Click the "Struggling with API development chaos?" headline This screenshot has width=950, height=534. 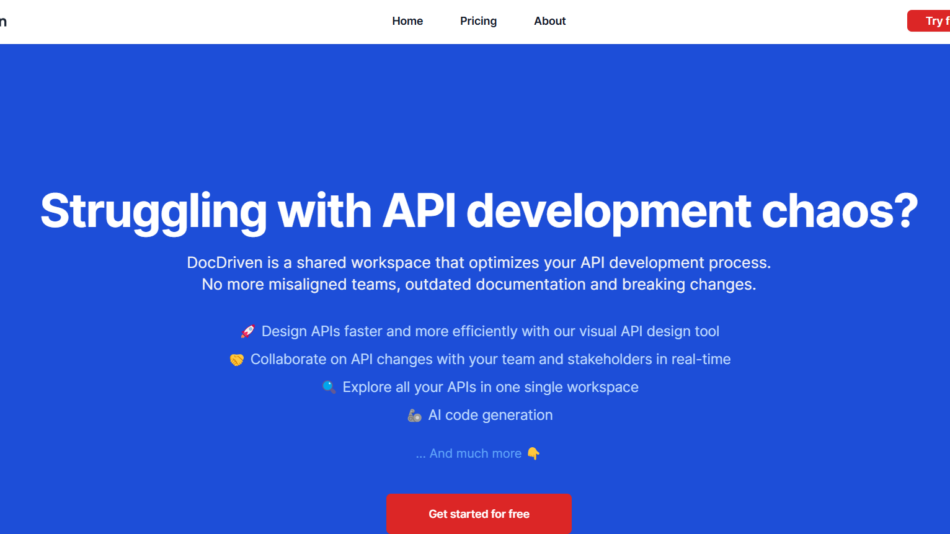point(478,211)
